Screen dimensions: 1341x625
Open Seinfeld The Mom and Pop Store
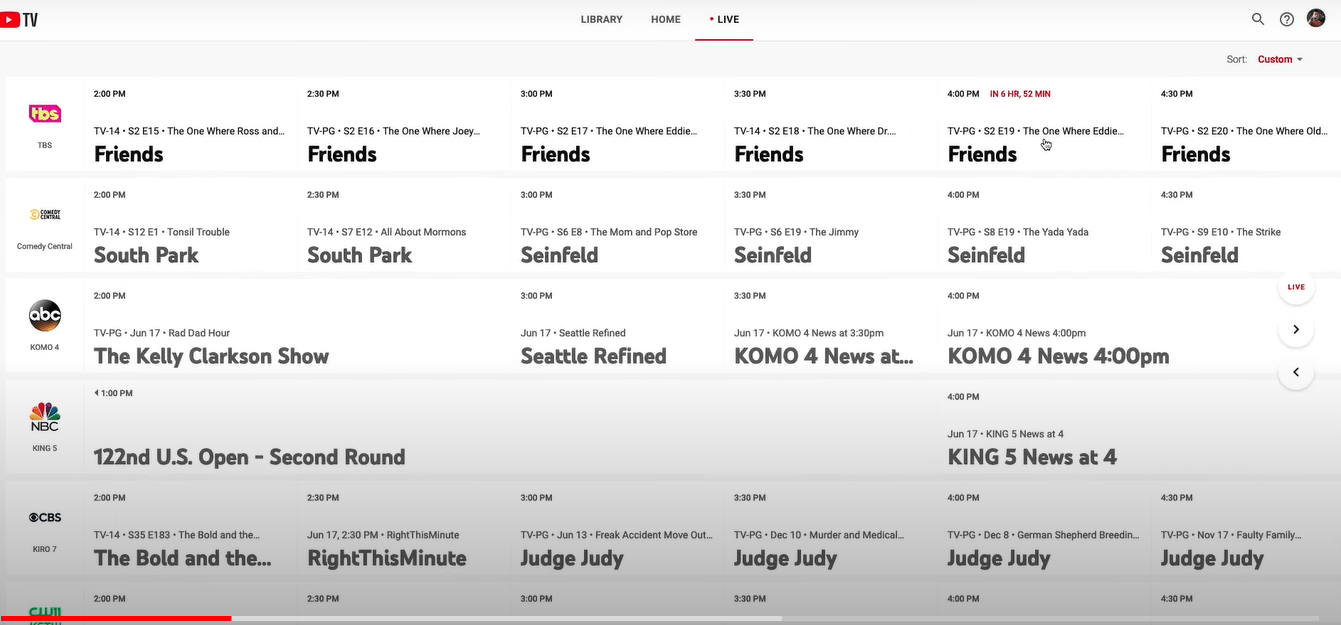point(618,225)
